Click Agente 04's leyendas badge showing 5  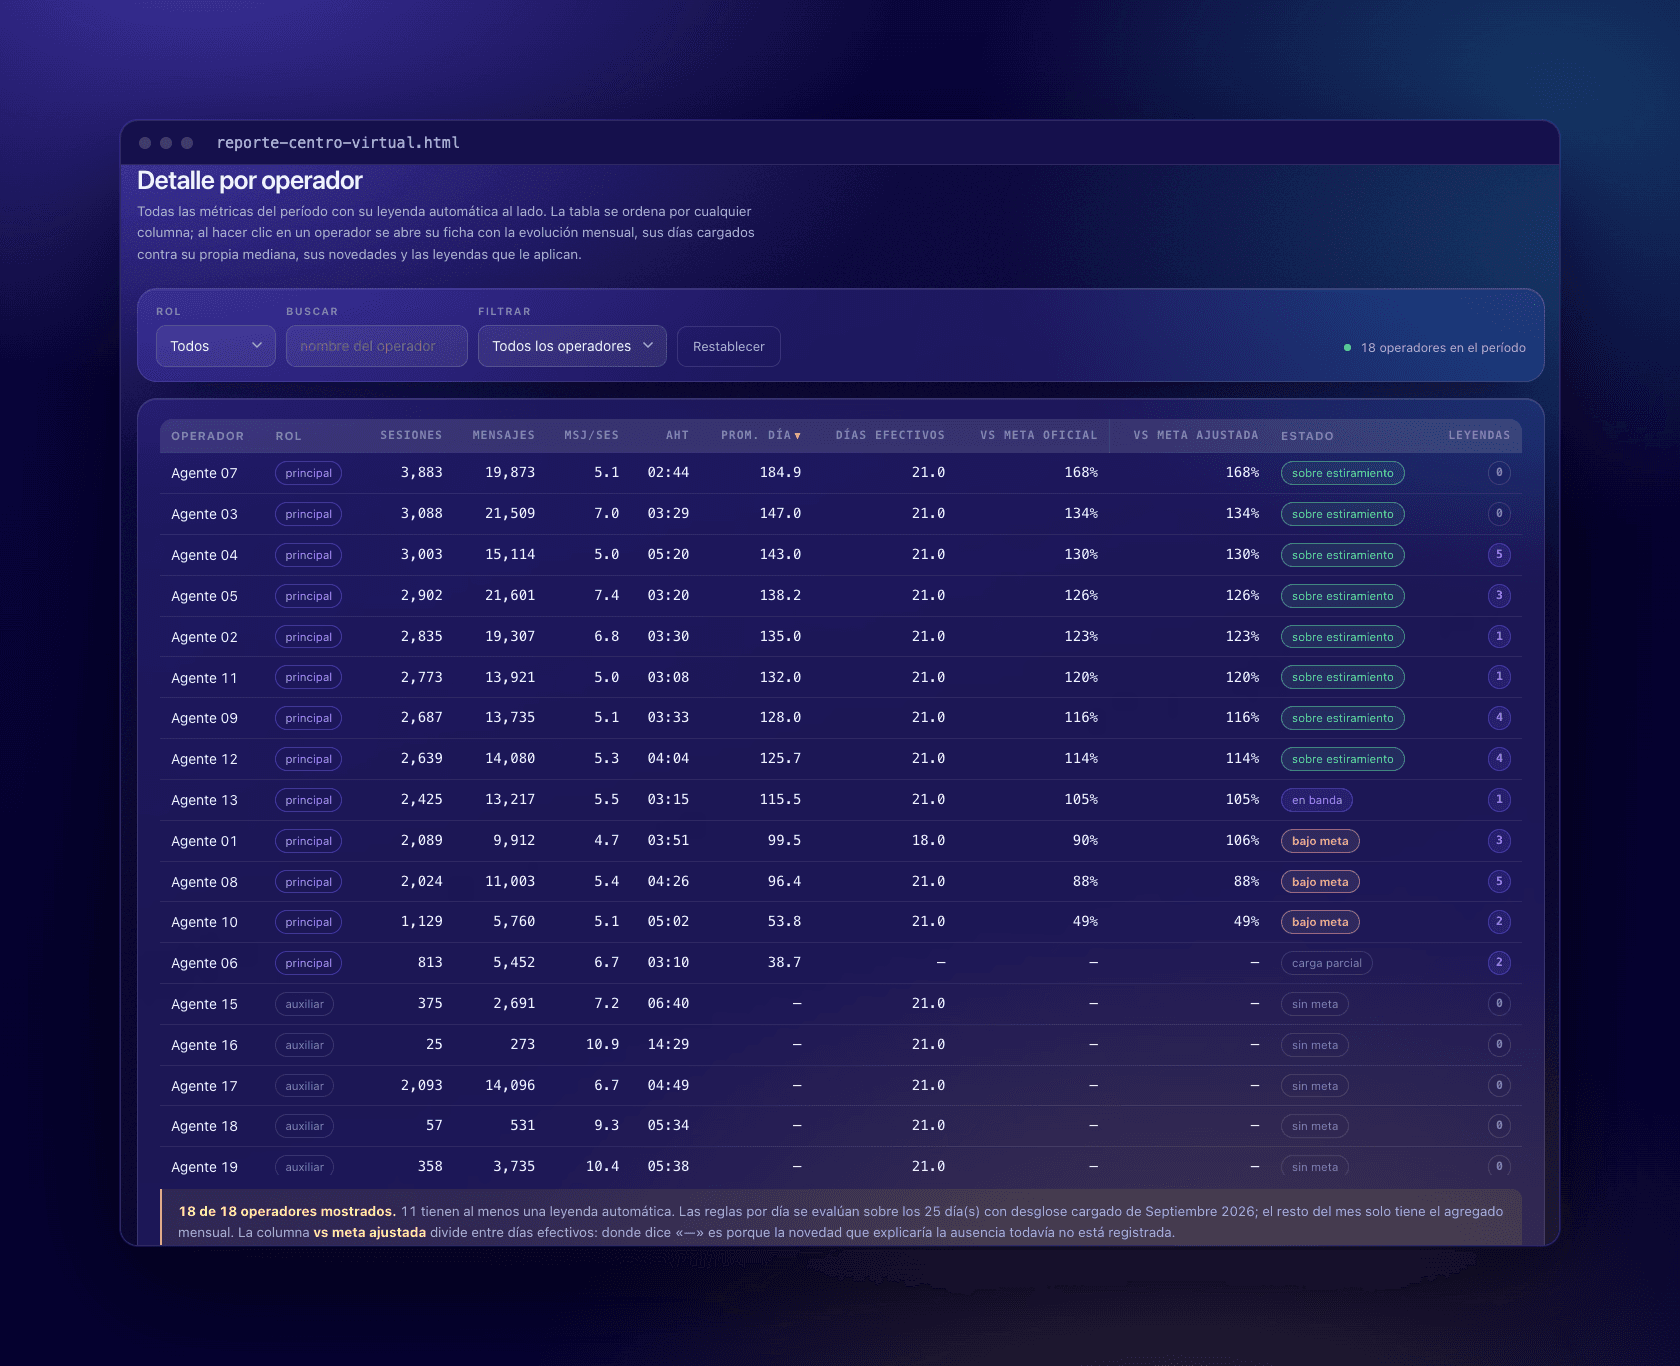tap(1498, 554)
